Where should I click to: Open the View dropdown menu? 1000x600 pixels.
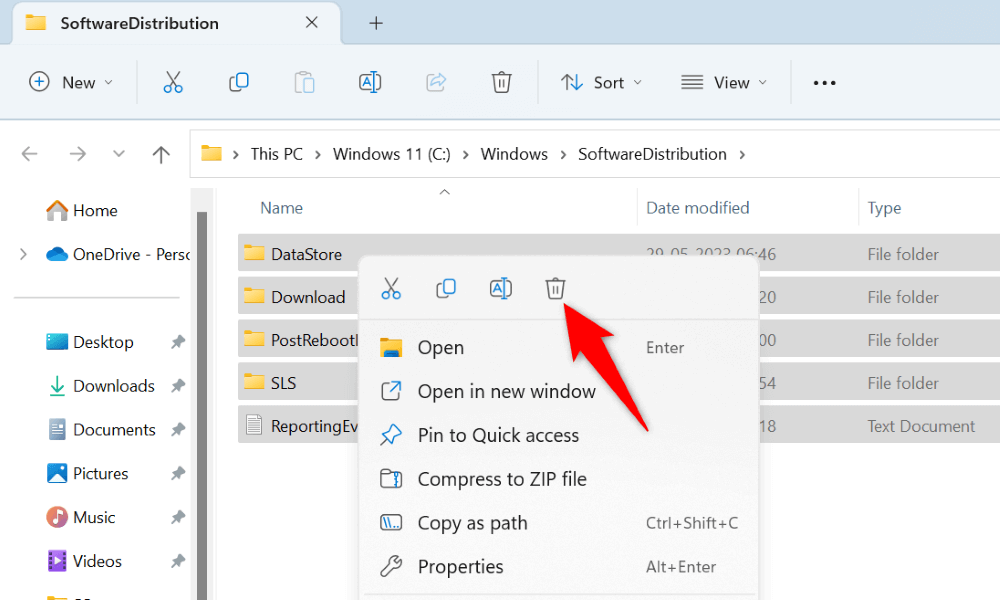[x=724, y=83]
